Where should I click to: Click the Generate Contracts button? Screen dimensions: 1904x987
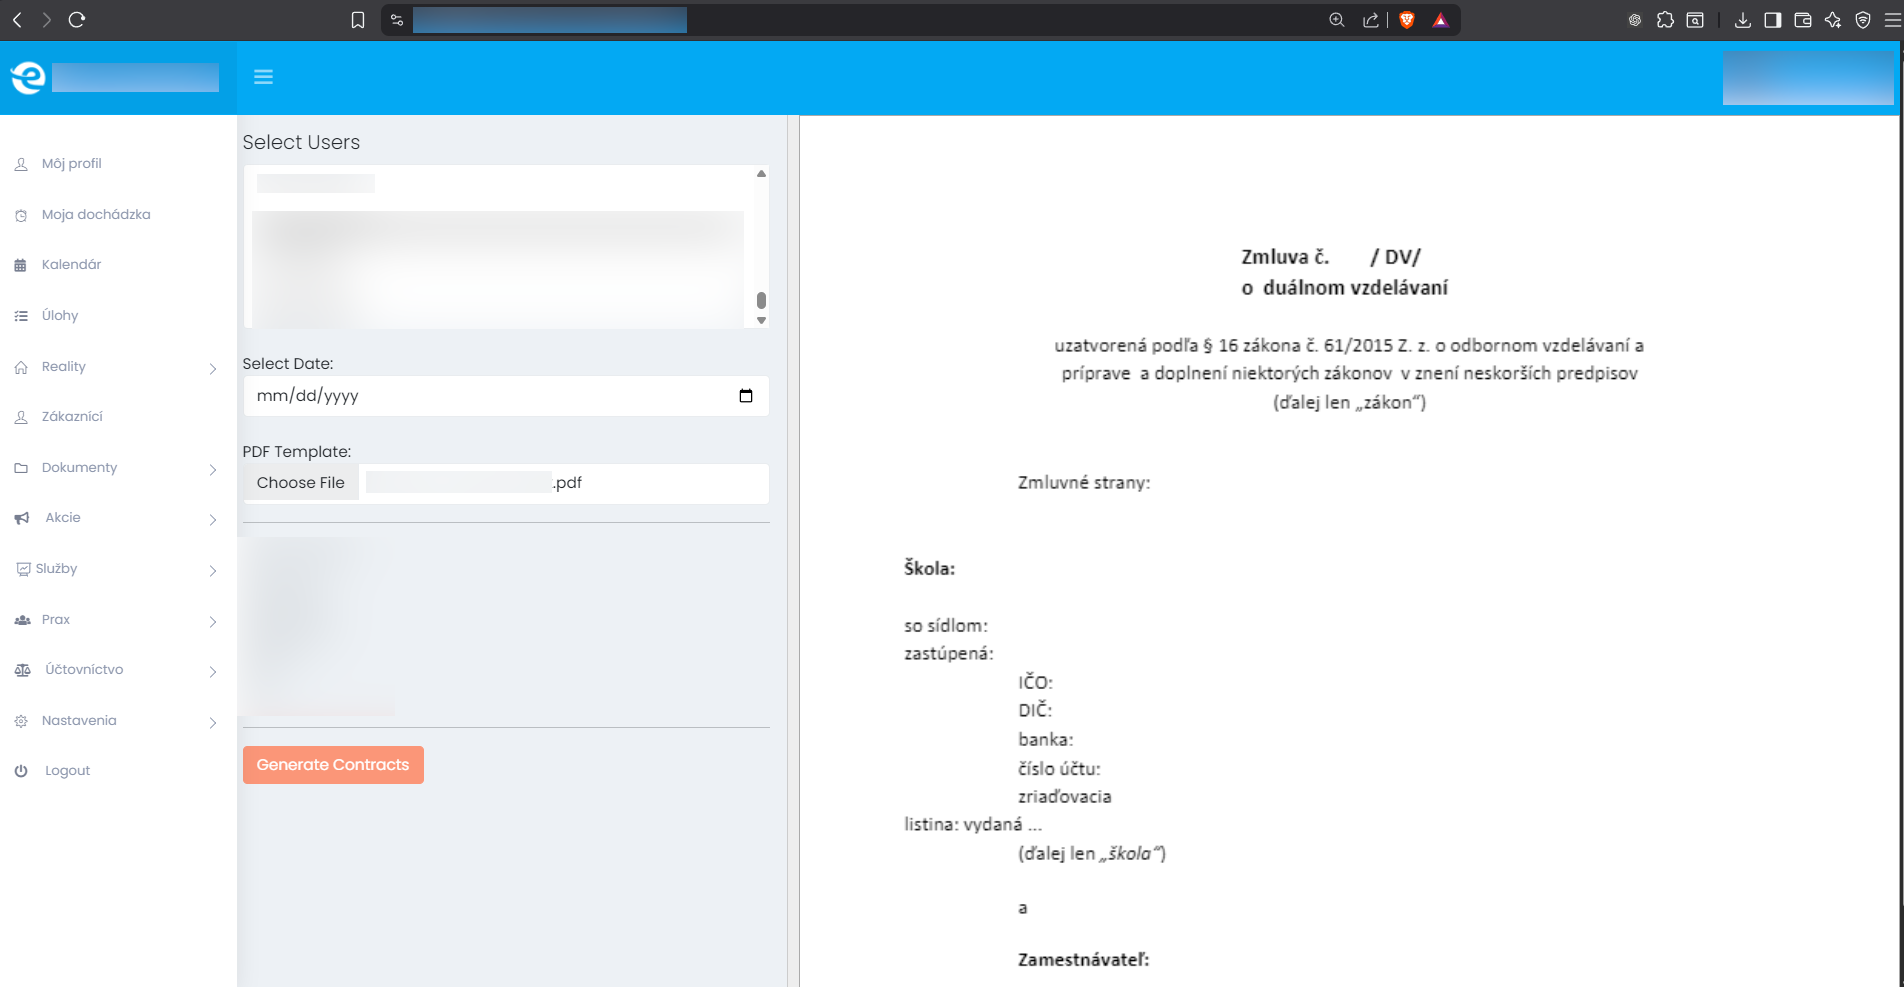click(333, 765)
